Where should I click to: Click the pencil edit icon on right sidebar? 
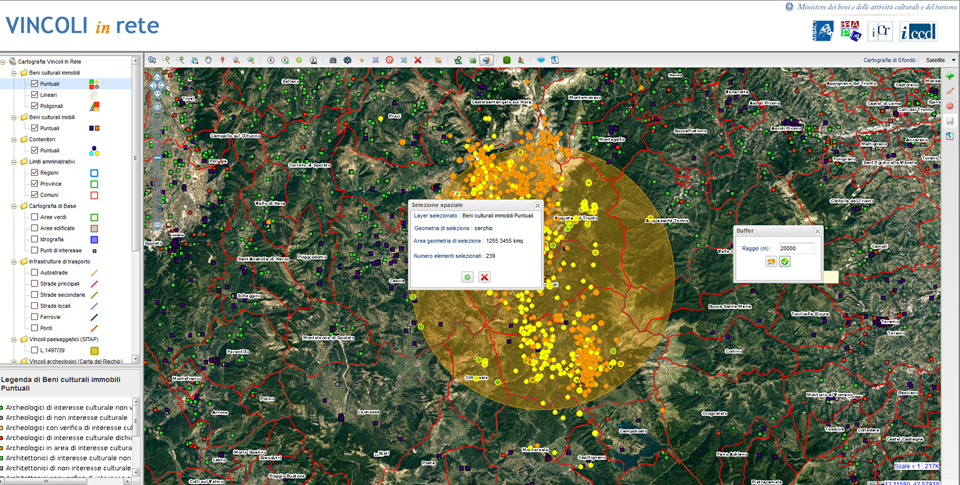click(x=950, y=90)
